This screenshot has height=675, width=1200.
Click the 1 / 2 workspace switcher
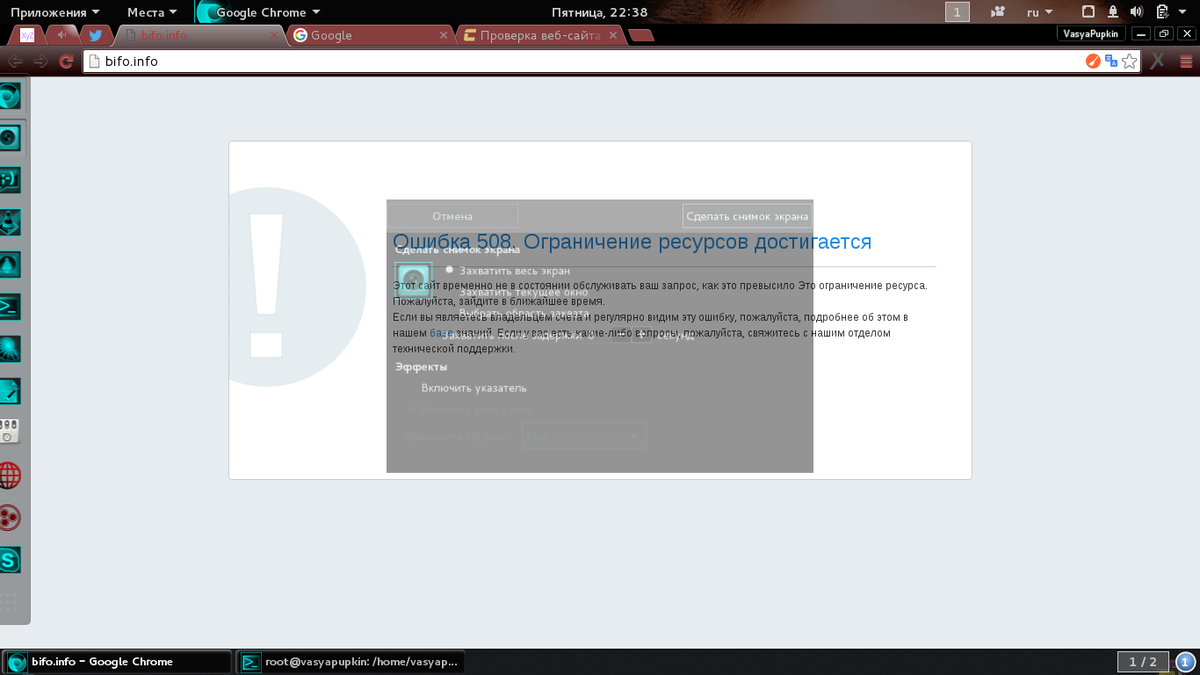tap(1142, 662)
